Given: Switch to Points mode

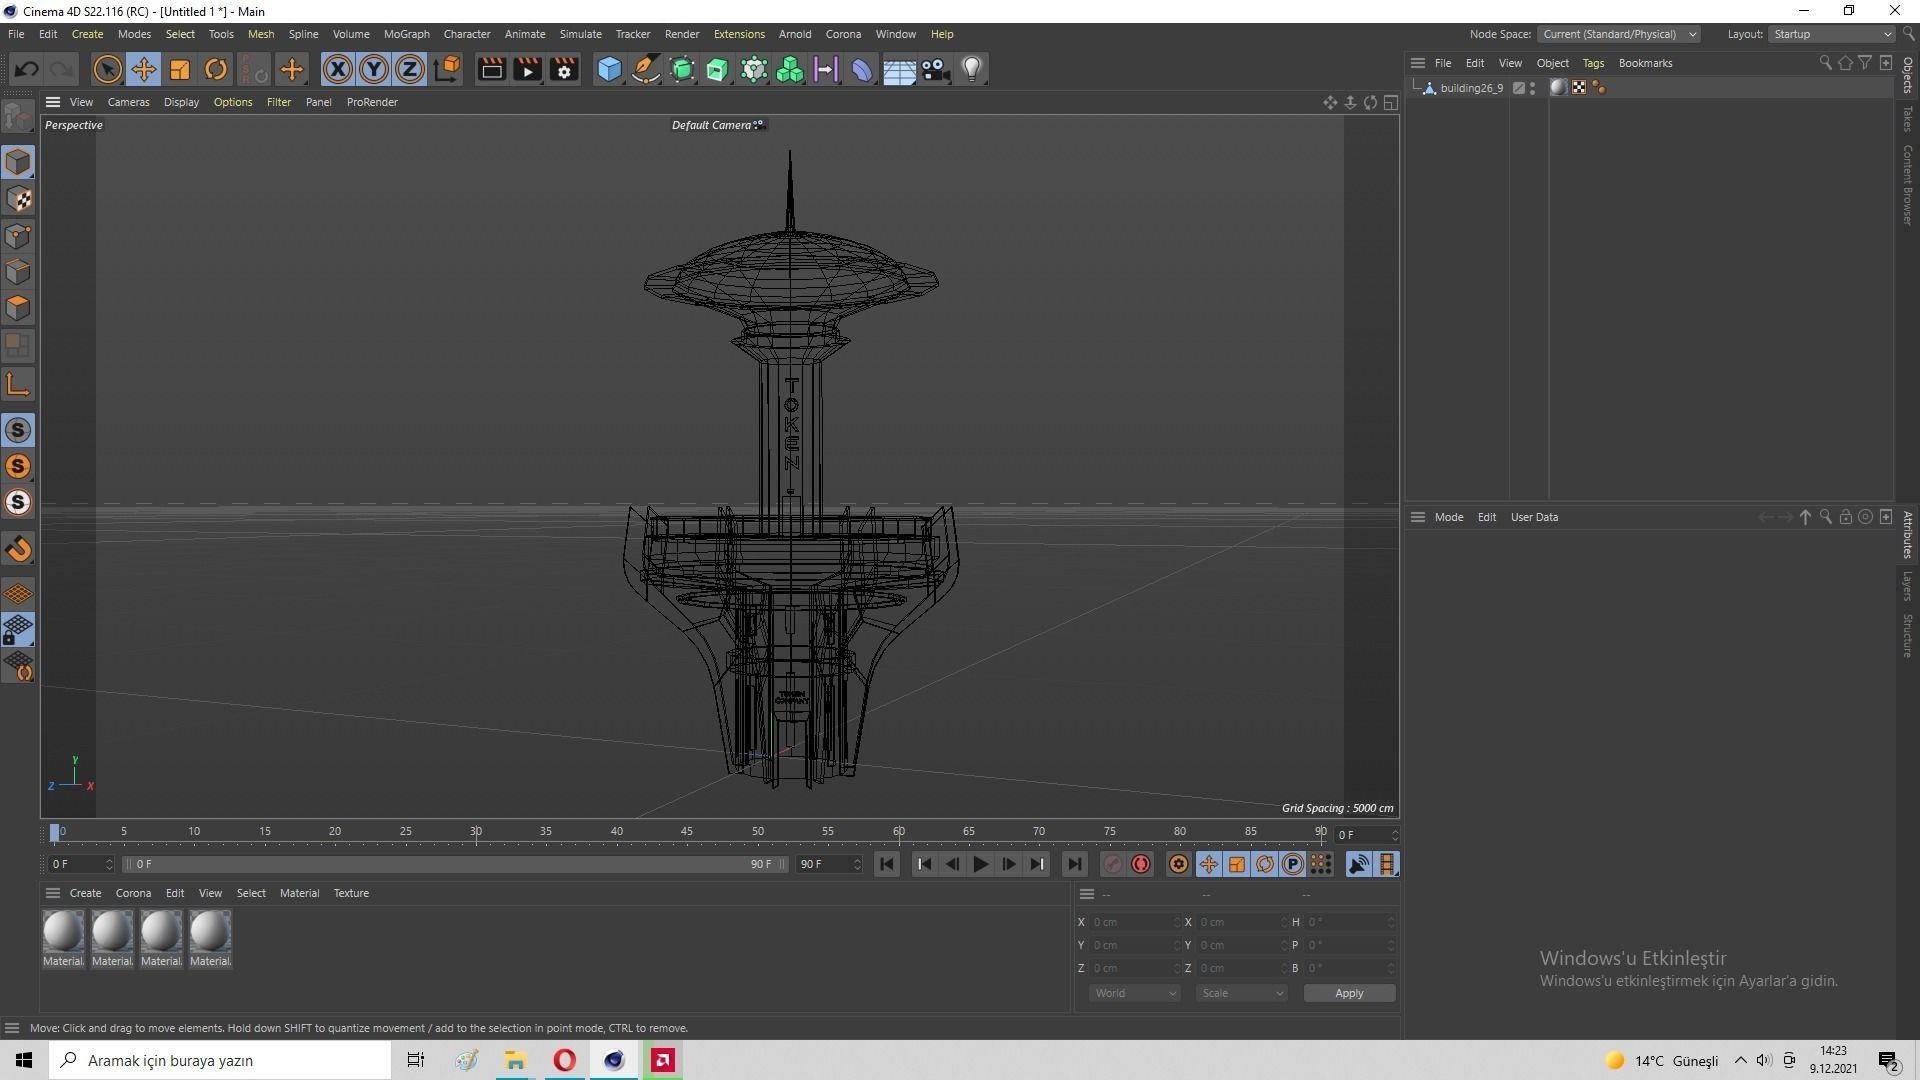Looking at the screenshot, I should [x=18, y=236].
